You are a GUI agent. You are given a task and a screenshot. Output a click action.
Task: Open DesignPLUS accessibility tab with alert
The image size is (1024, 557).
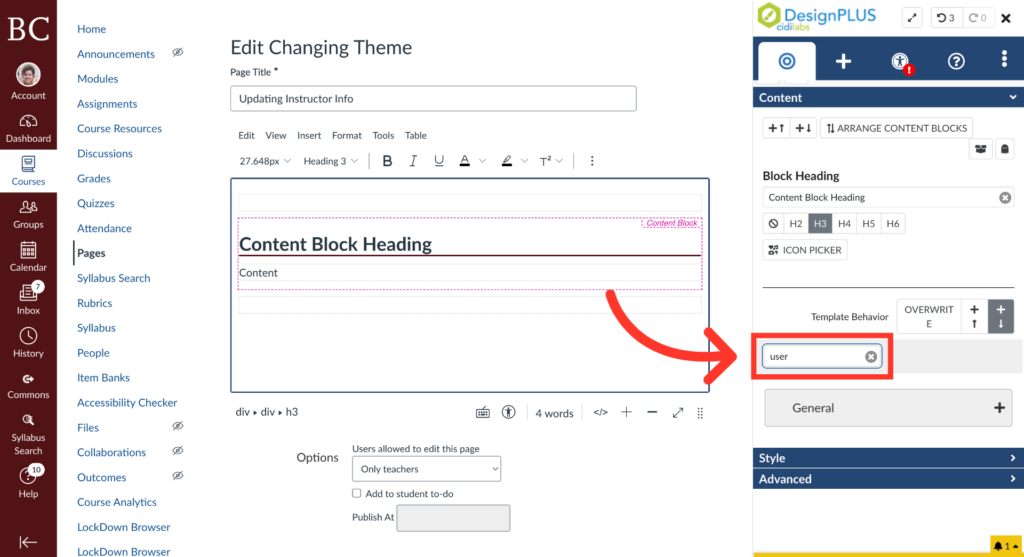point(900,61)
